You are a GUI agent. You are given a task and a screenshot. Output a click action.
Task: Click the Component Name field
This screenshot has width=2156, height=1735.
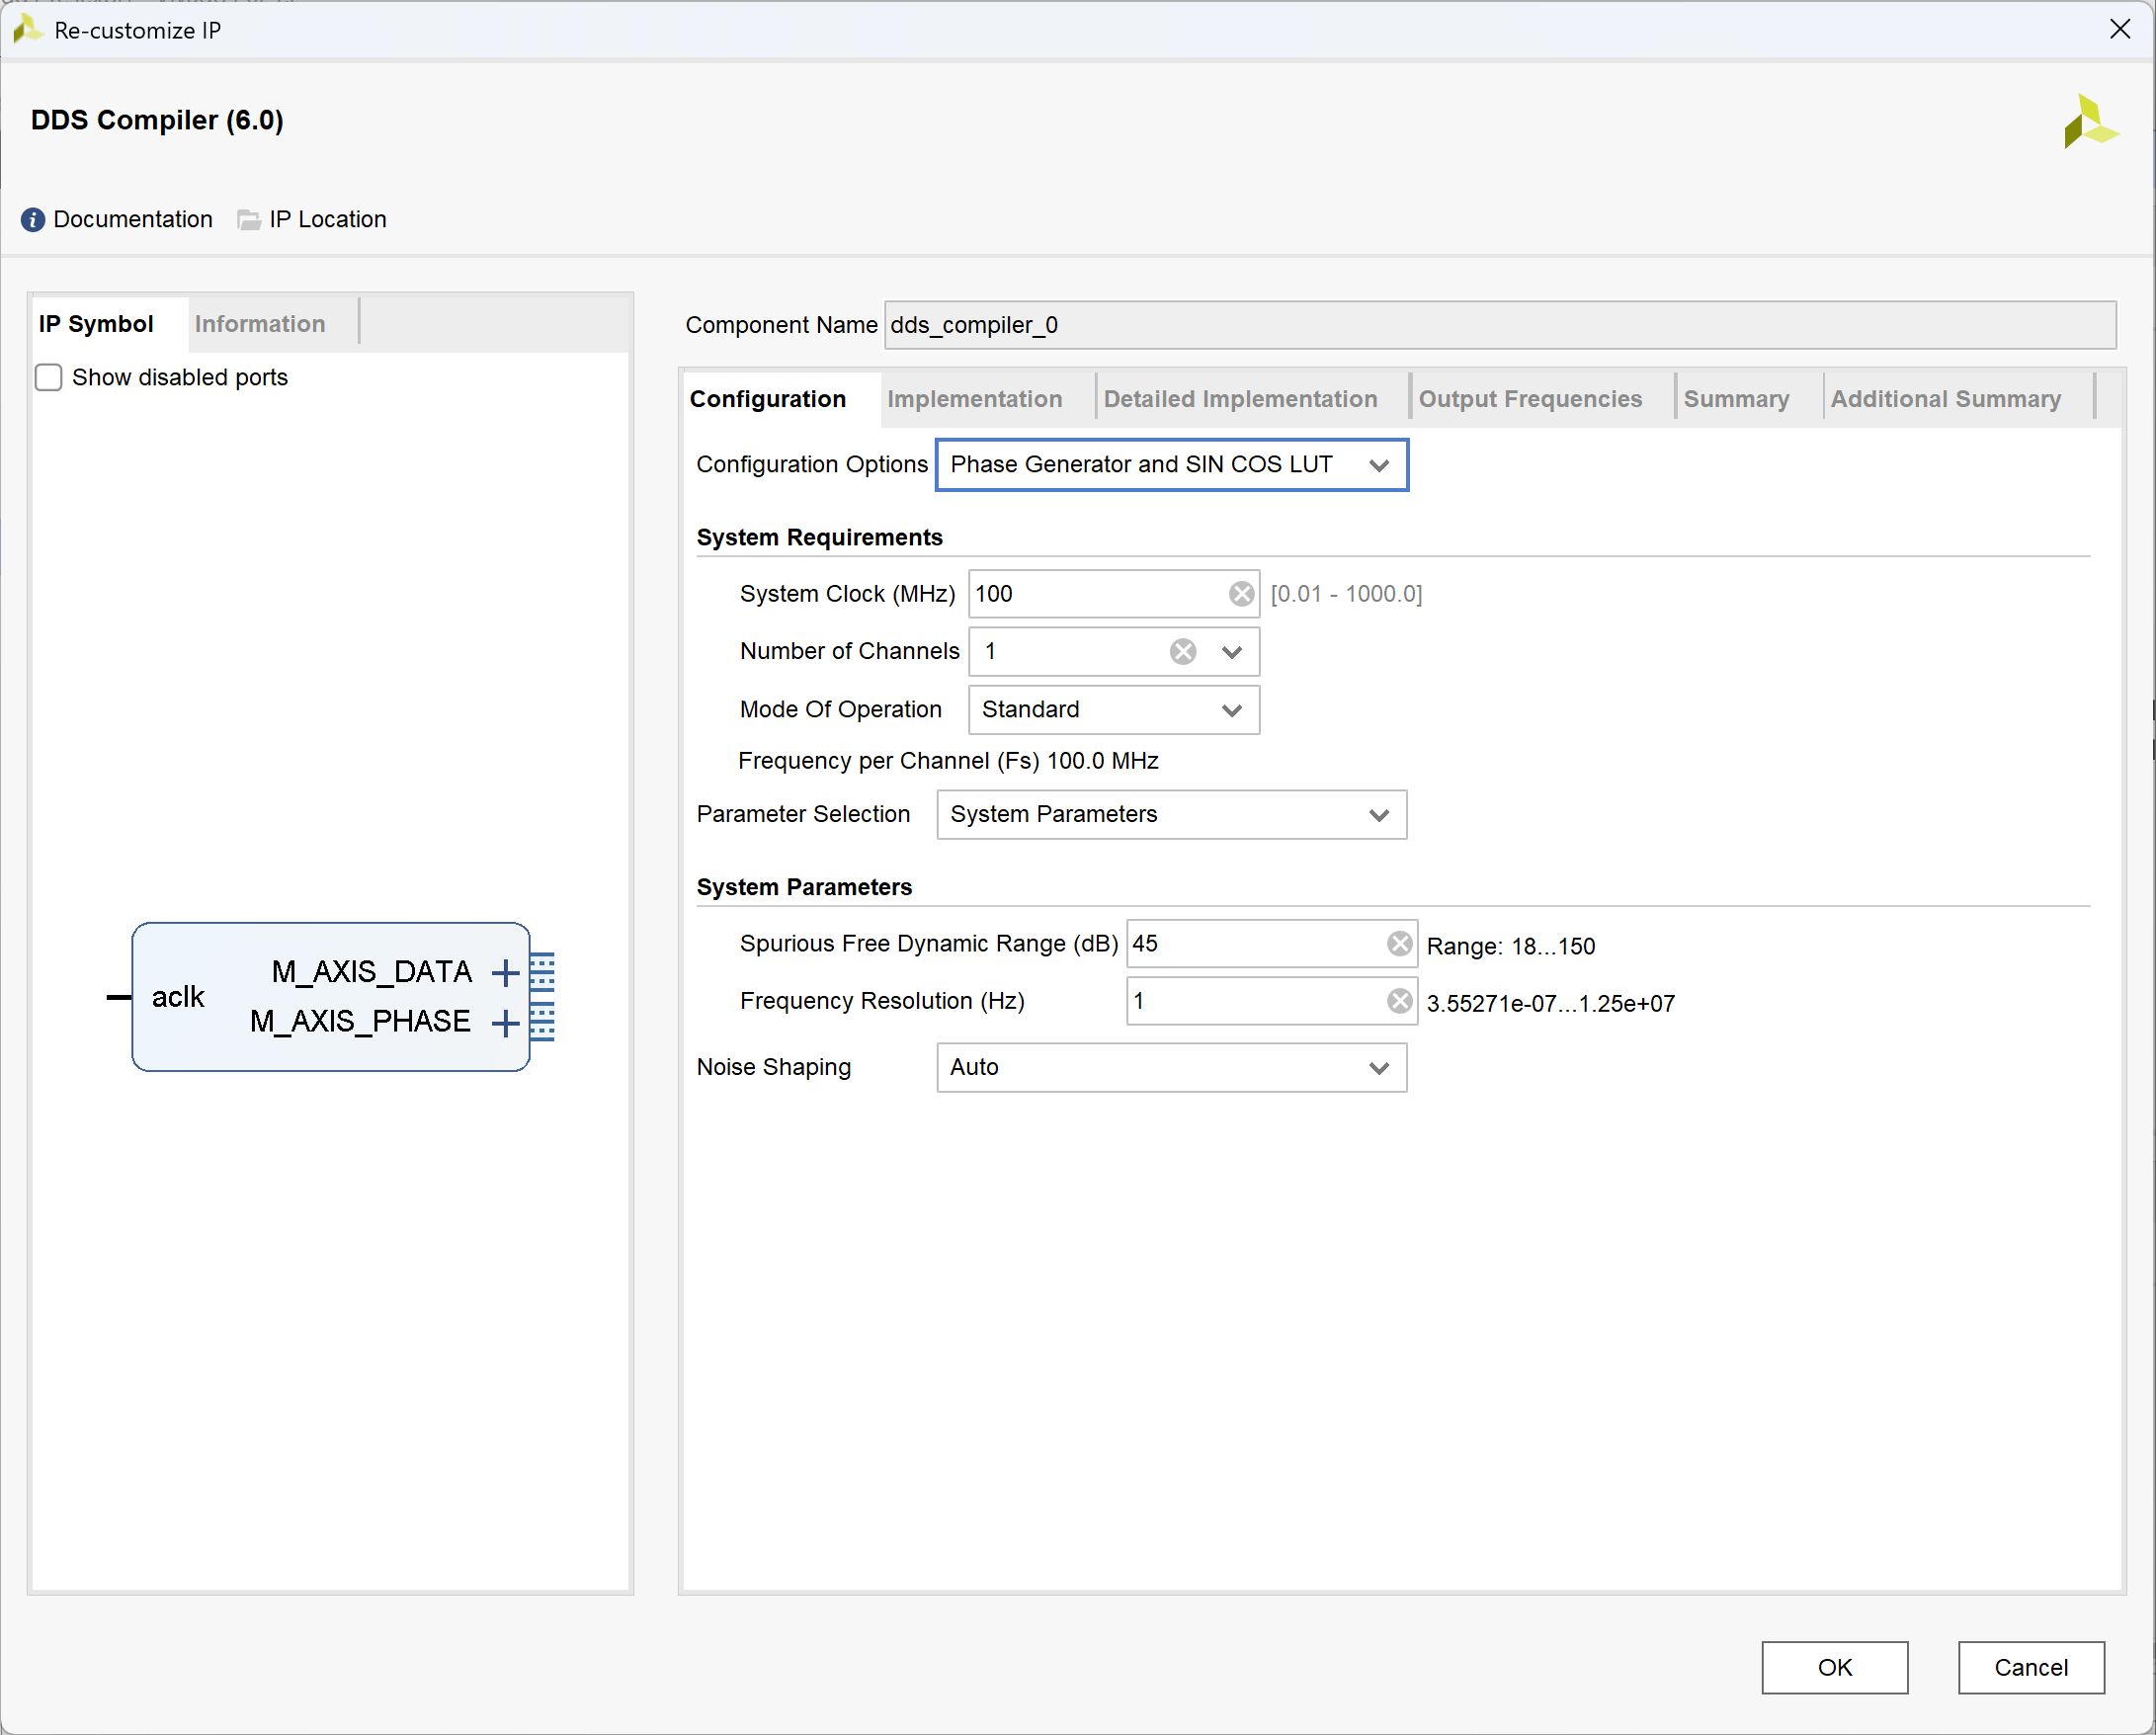(x=1500, y=325)
